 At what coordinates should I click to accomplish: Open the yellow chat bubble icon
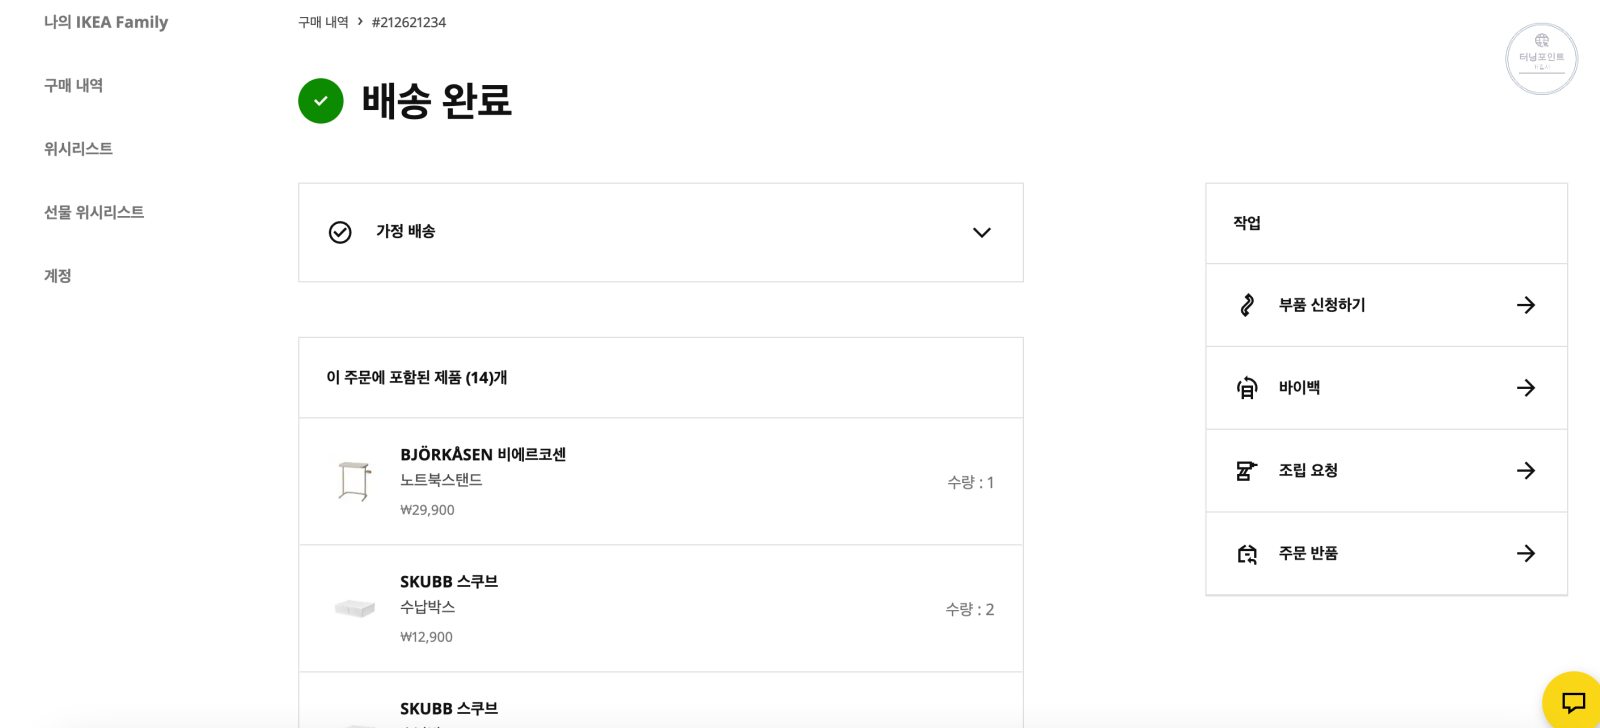click(x=1573, y=702)
